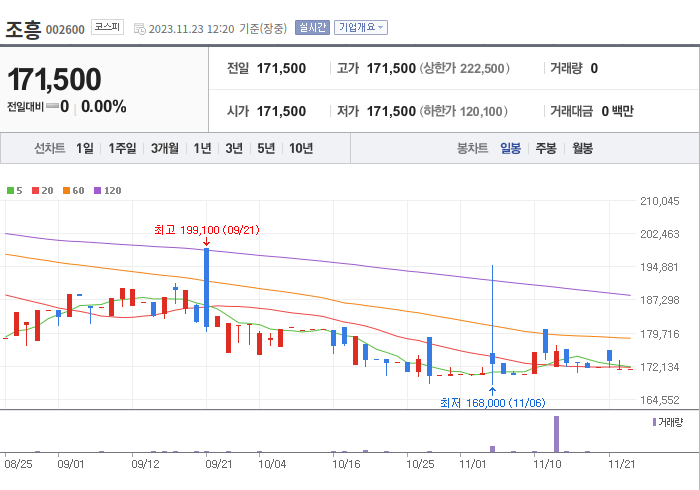The height and width of the screenshot is (490, 700).
Task: Select the 1주일 line chart tab
Action: (122, 148)
